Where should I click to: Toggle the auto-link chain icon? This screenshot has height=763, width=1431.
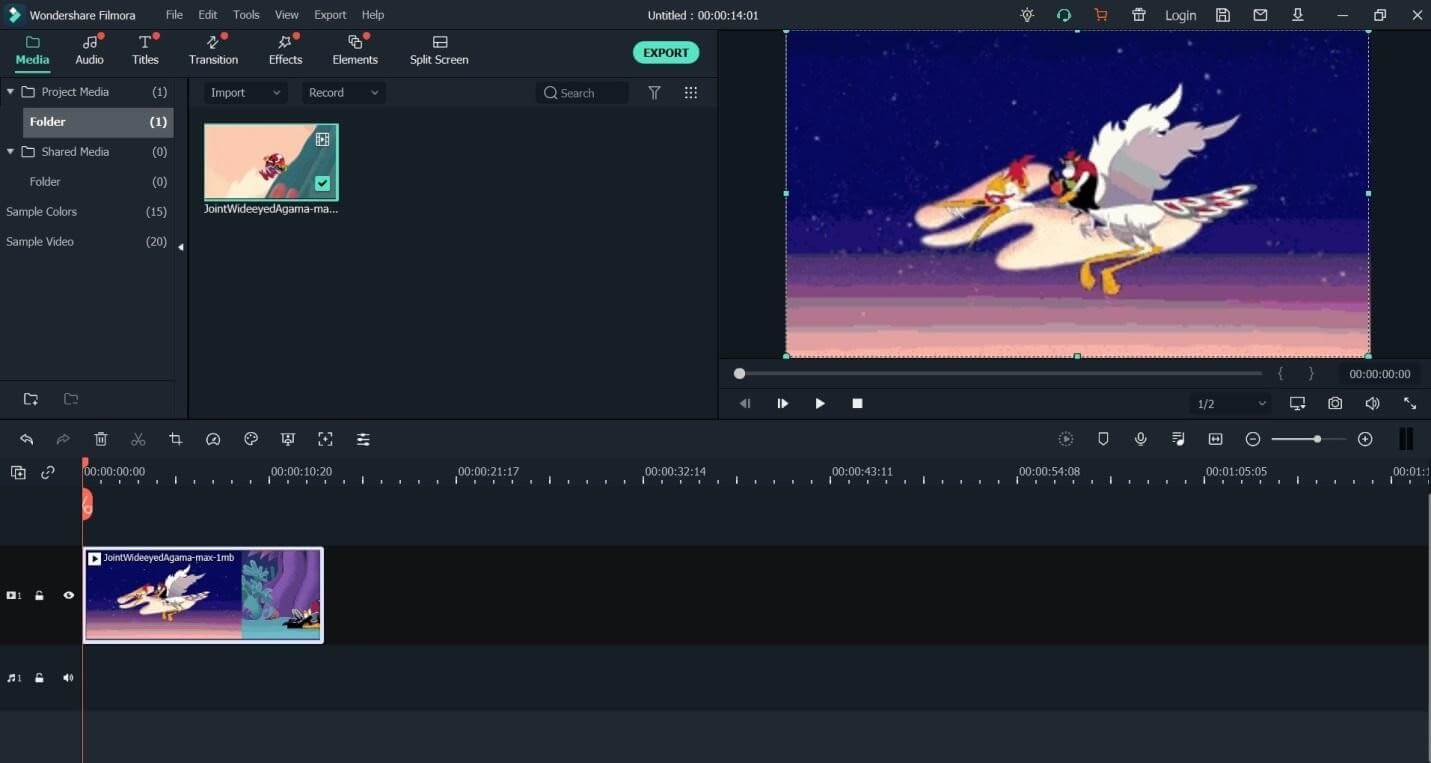click(48, 473)
